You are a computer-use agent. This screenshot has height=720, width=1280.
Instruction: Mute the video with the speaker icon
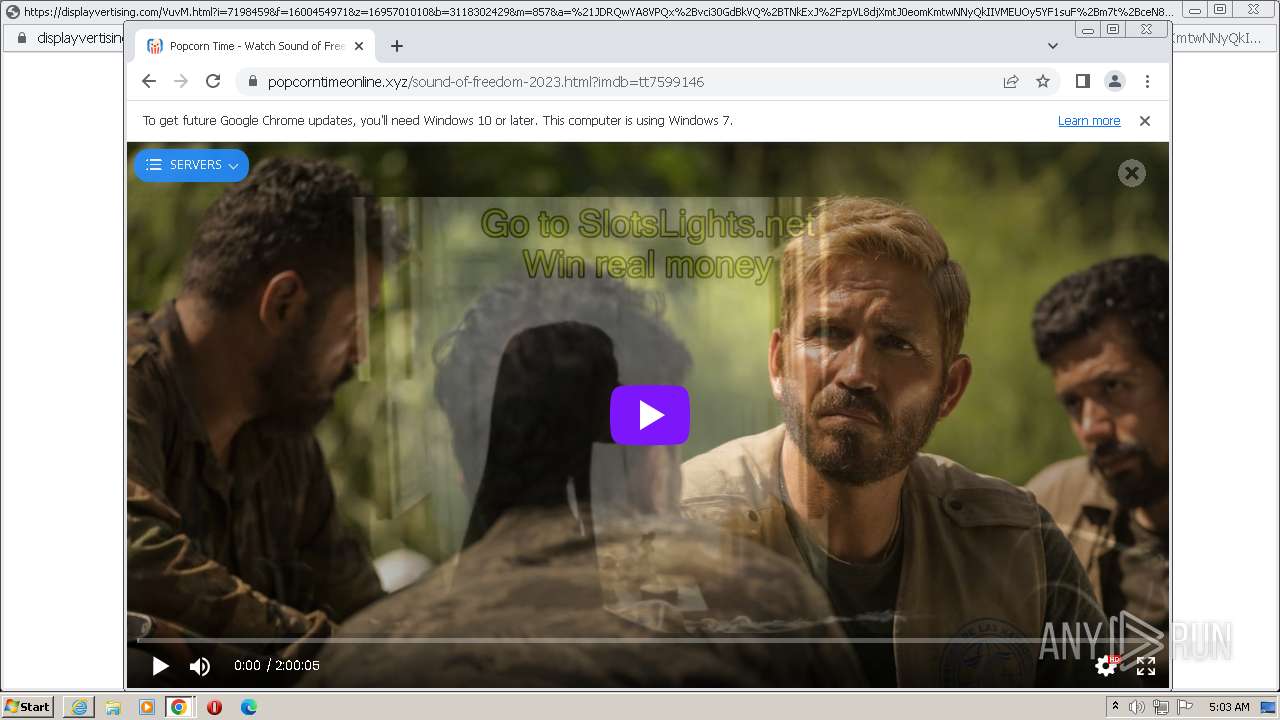(200, 666)
